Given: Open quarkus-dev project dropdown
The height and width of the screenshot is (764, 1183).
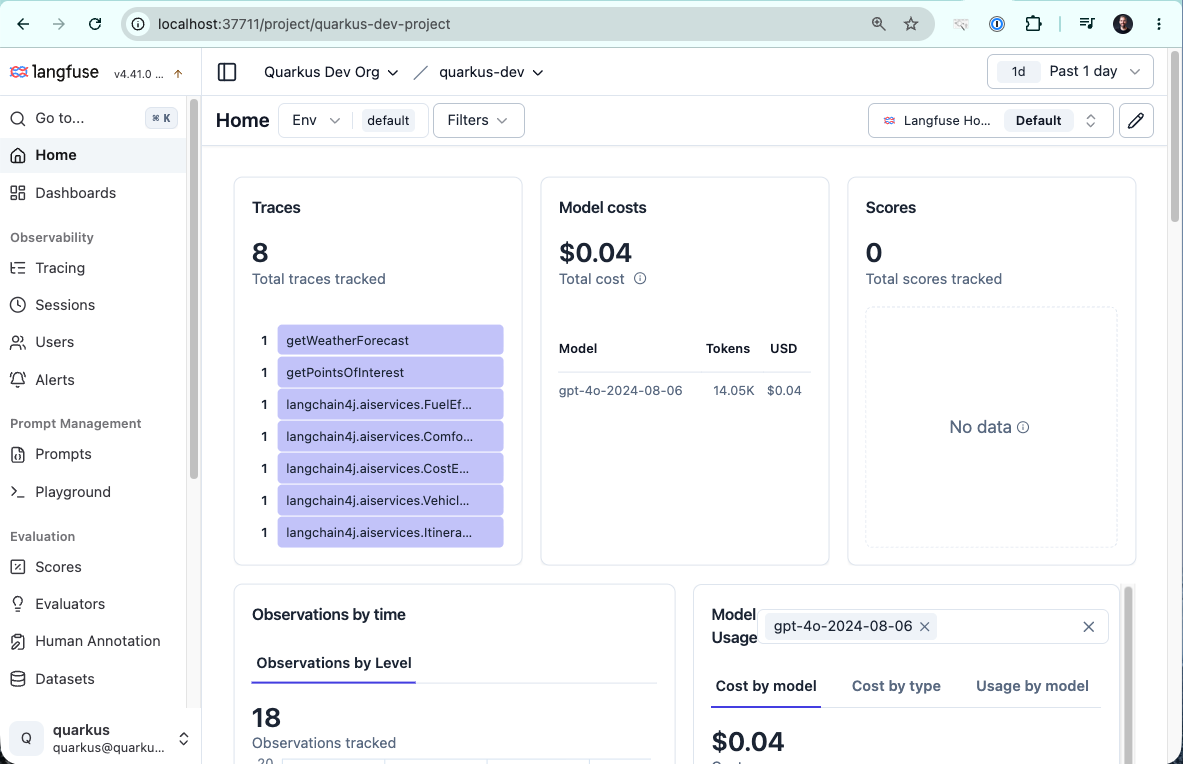Looking at the screenshot, I should tap(491, 72).
